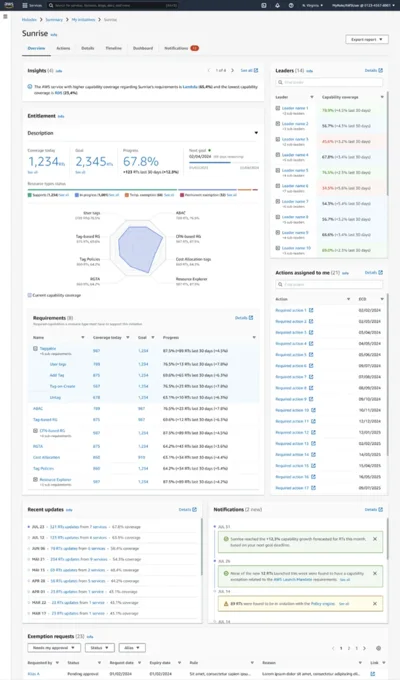Open the AWS Services grid menu
Image resolution: width=400 pixels, height=680 pixels.
coord(32,5)
